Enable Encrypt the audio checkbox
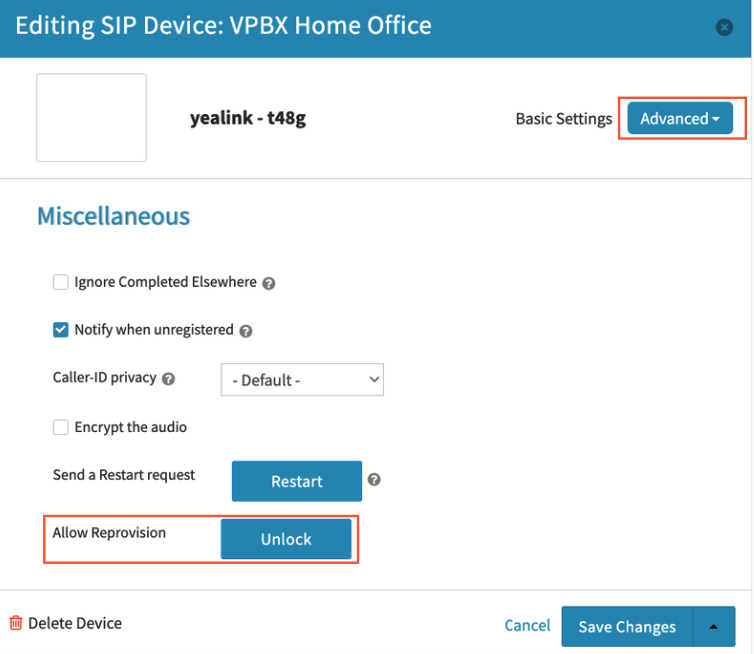The image size is (754, 654). (61, 427)
